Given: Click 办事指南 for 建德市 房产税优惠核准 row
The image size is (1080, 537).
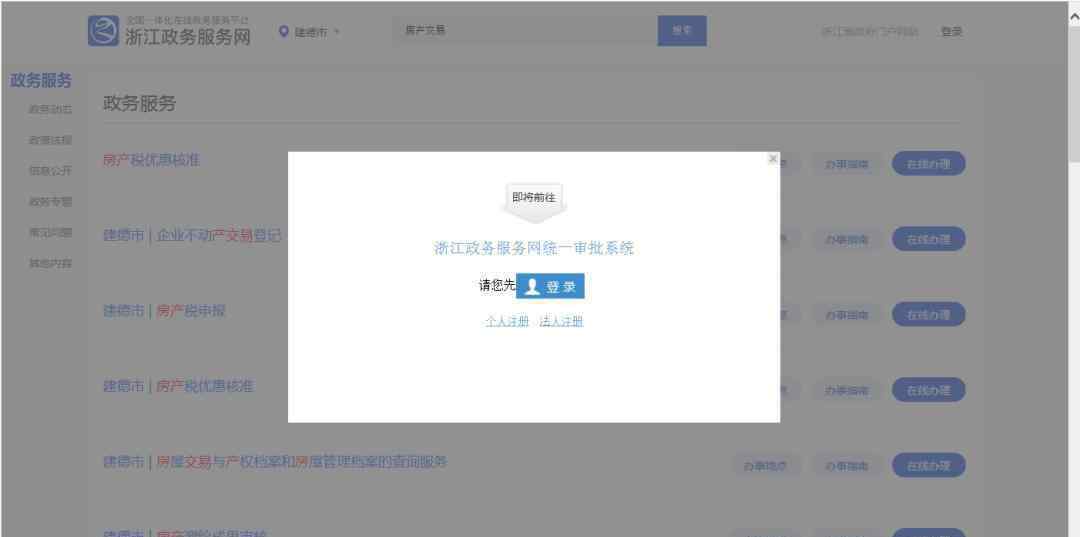Looking at the screenshot, I should point(847,390).
